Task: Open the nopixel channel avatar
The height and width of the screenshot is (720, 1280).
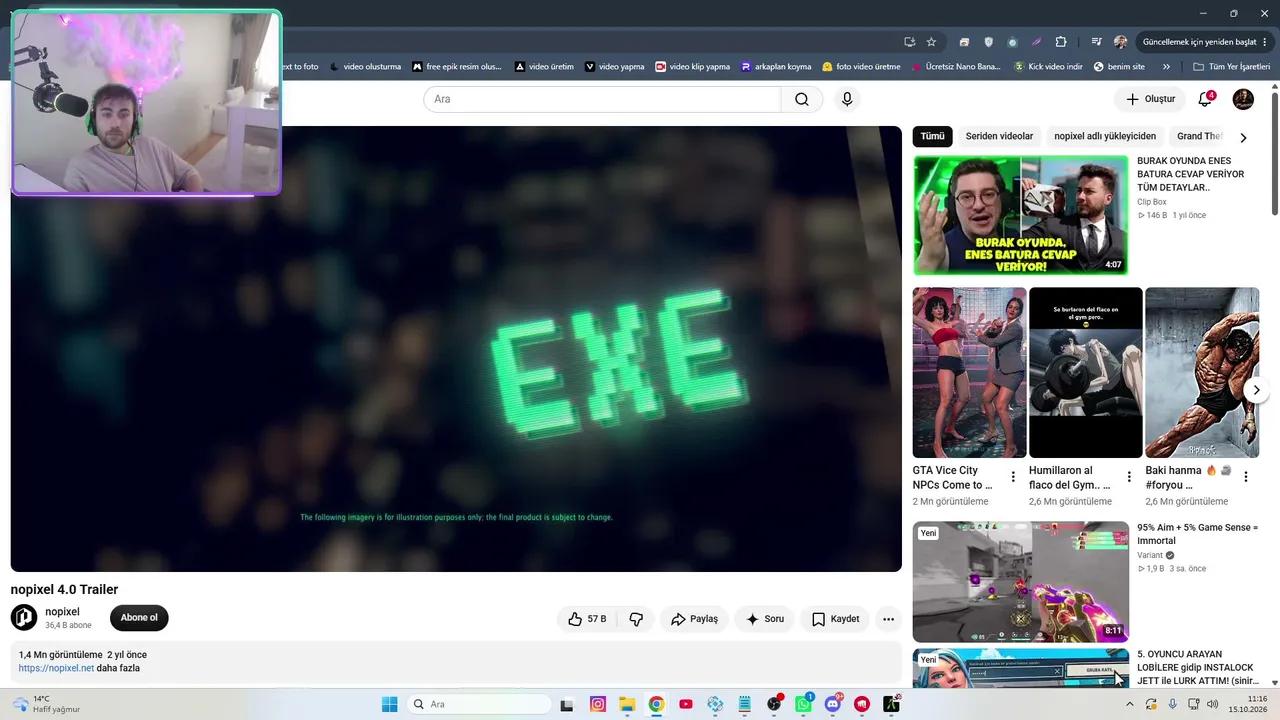Action: (24, 618)
